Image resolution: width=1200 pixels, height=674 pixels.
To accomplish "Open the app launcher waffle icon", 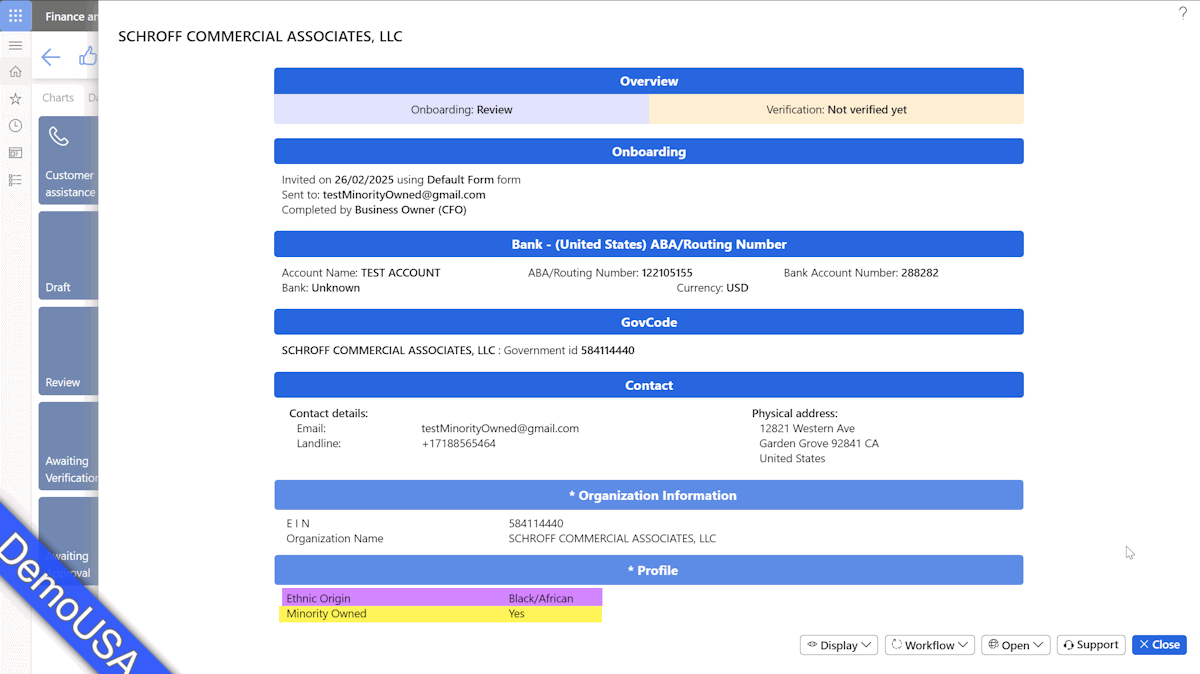I will coord(15,16).
